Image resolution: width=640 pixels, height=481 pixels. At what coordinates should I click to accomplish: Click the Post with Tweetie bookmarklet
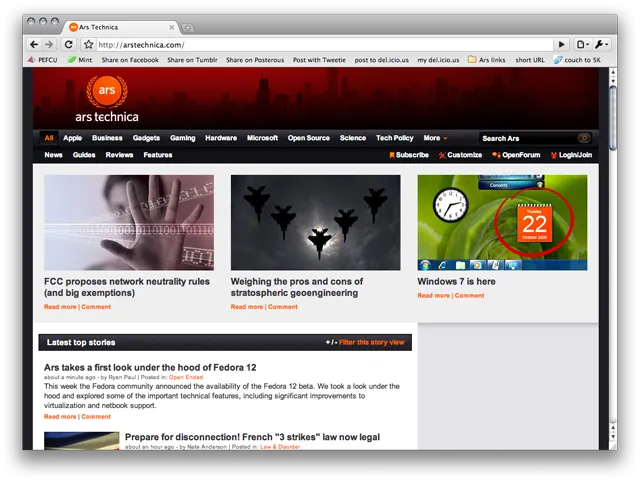pos(319,60)
